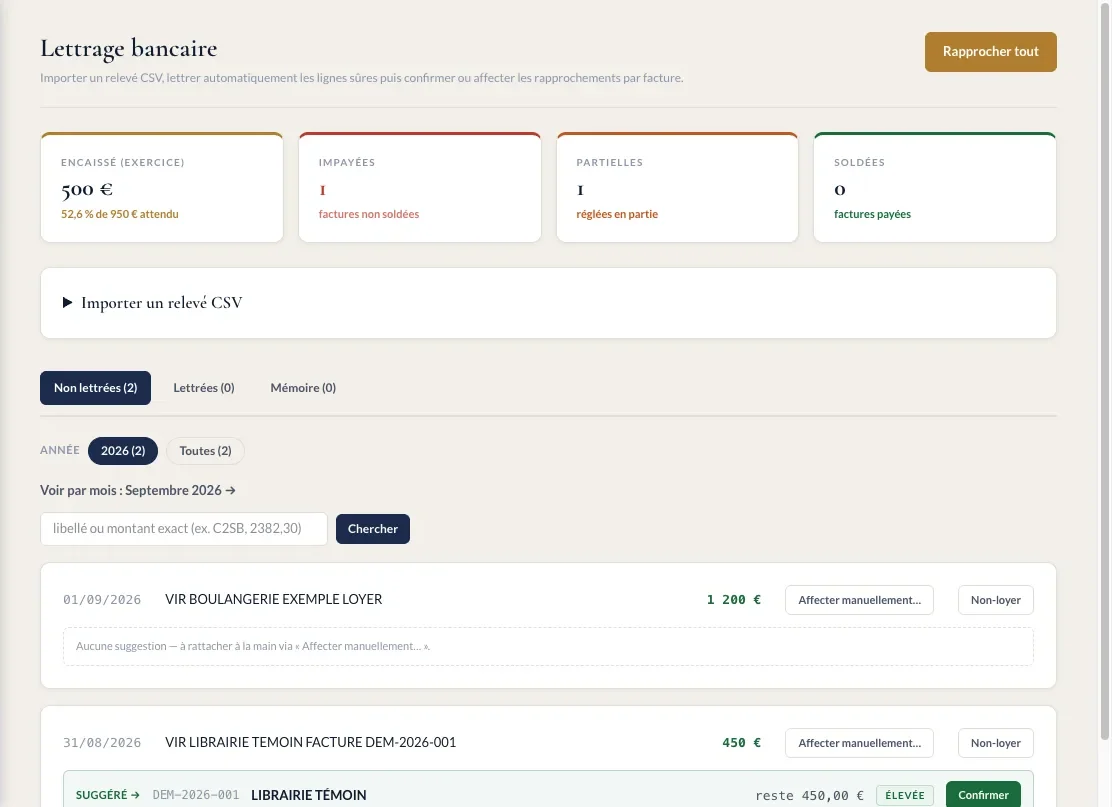Open the Voir par mois Septembre 2026 link
This screenshot has height=807, width=1112.
click(138, 490)
